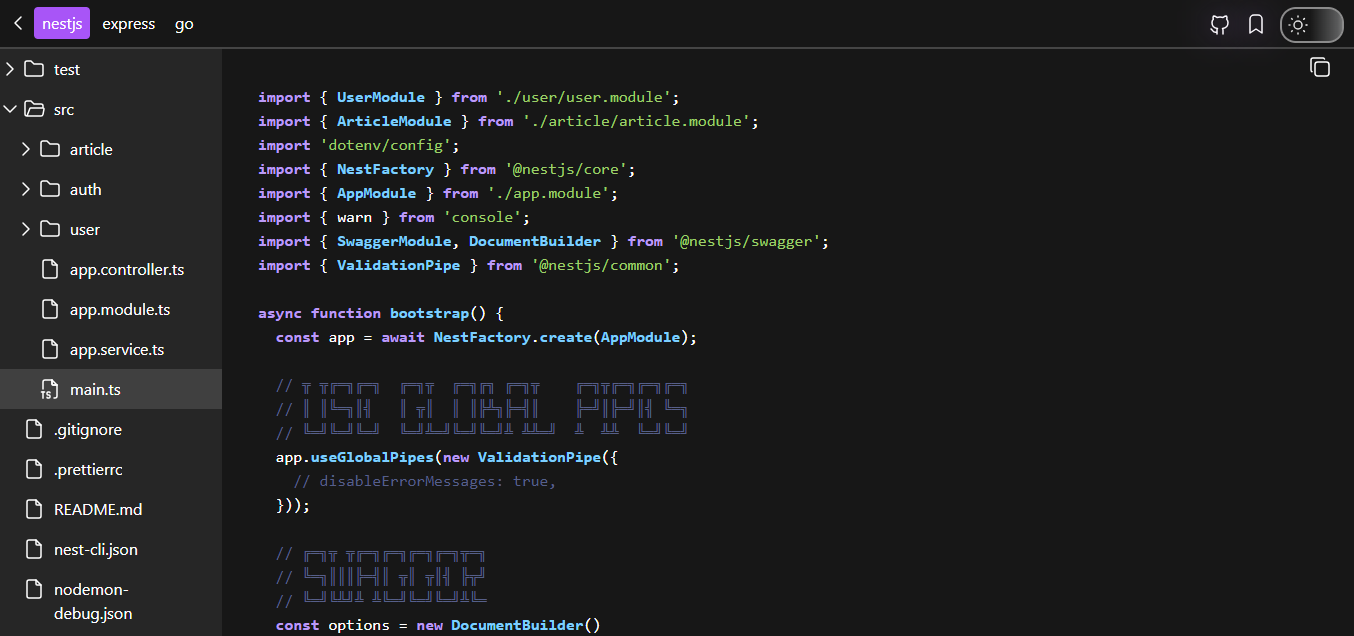
Task: Open the auth folder label
Action: (86, 189)
